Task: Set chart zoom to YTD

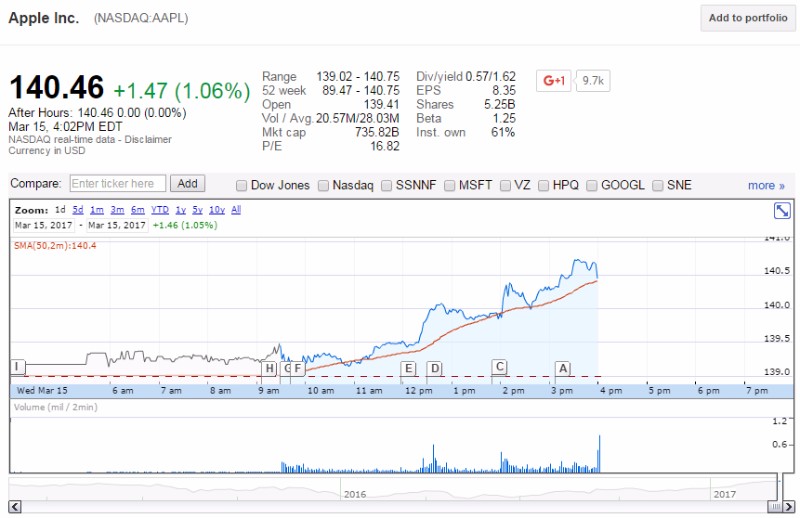Action: click(x=160, y=210)
